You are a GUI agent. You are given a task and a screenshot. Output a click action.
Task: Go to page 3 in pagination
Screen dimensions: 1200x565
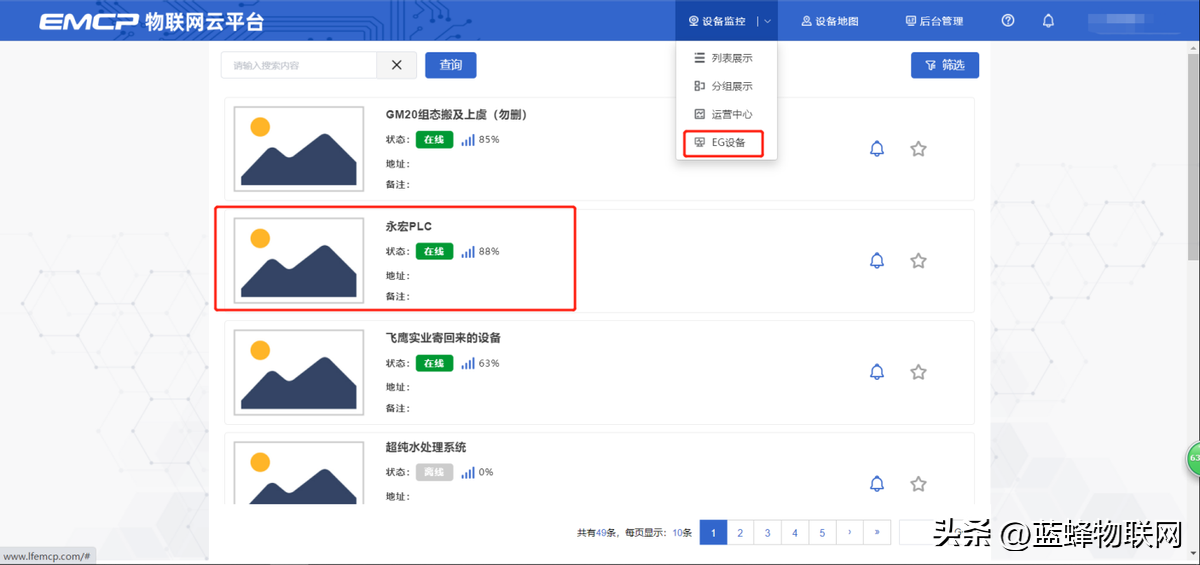767,532
